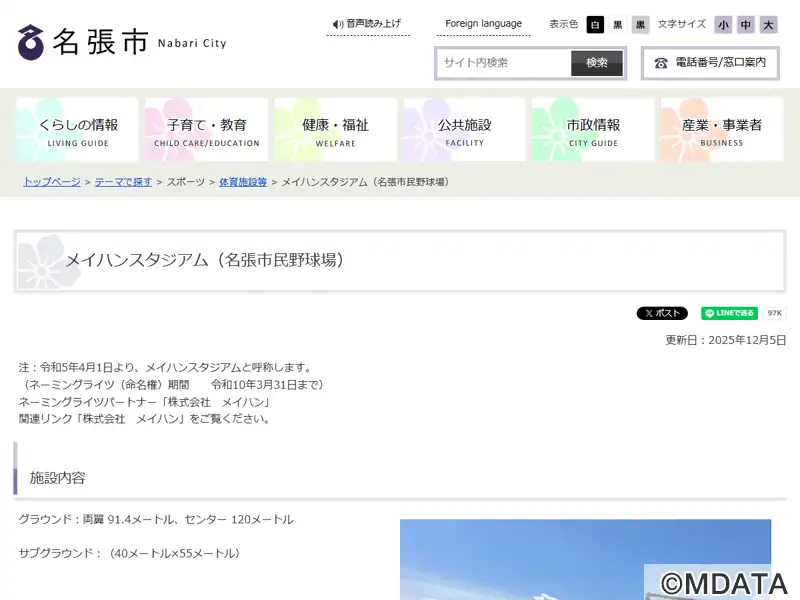
Task: Set text size to small 小
Action: click(723, 25)
